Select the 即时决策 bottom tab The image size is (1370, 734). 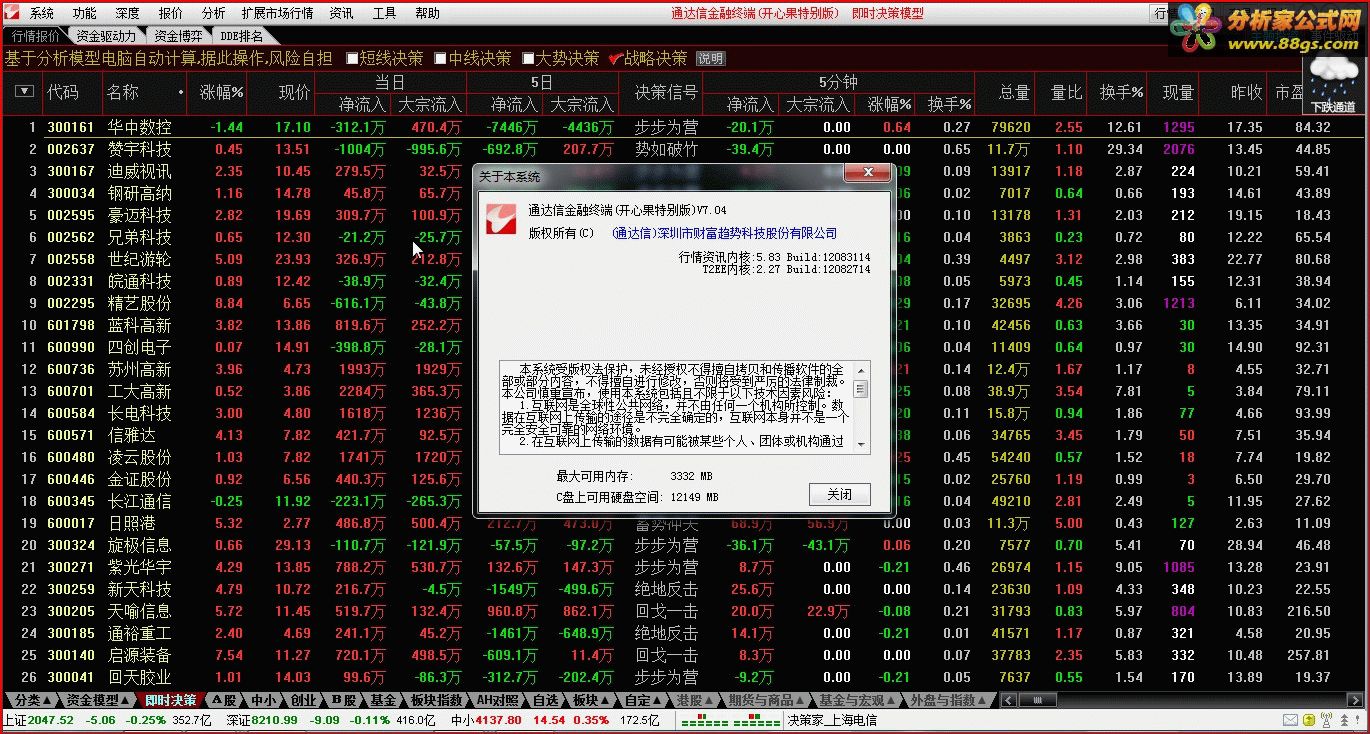pos(170,700)
